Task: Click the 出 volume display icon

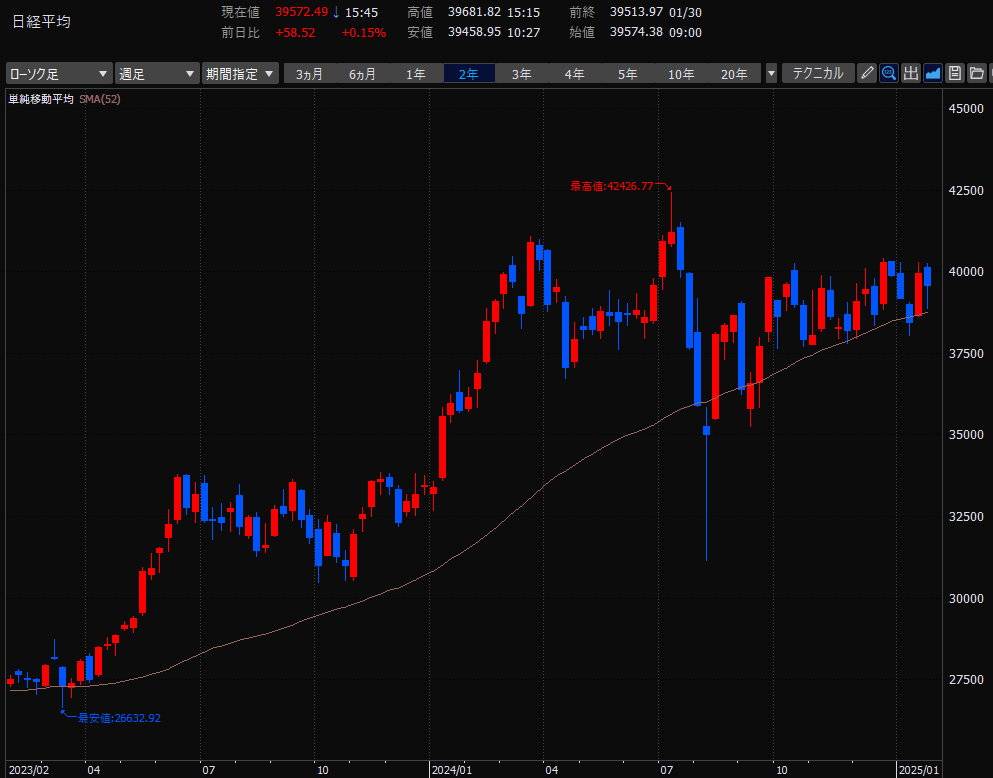Action: tap(911, 73)
